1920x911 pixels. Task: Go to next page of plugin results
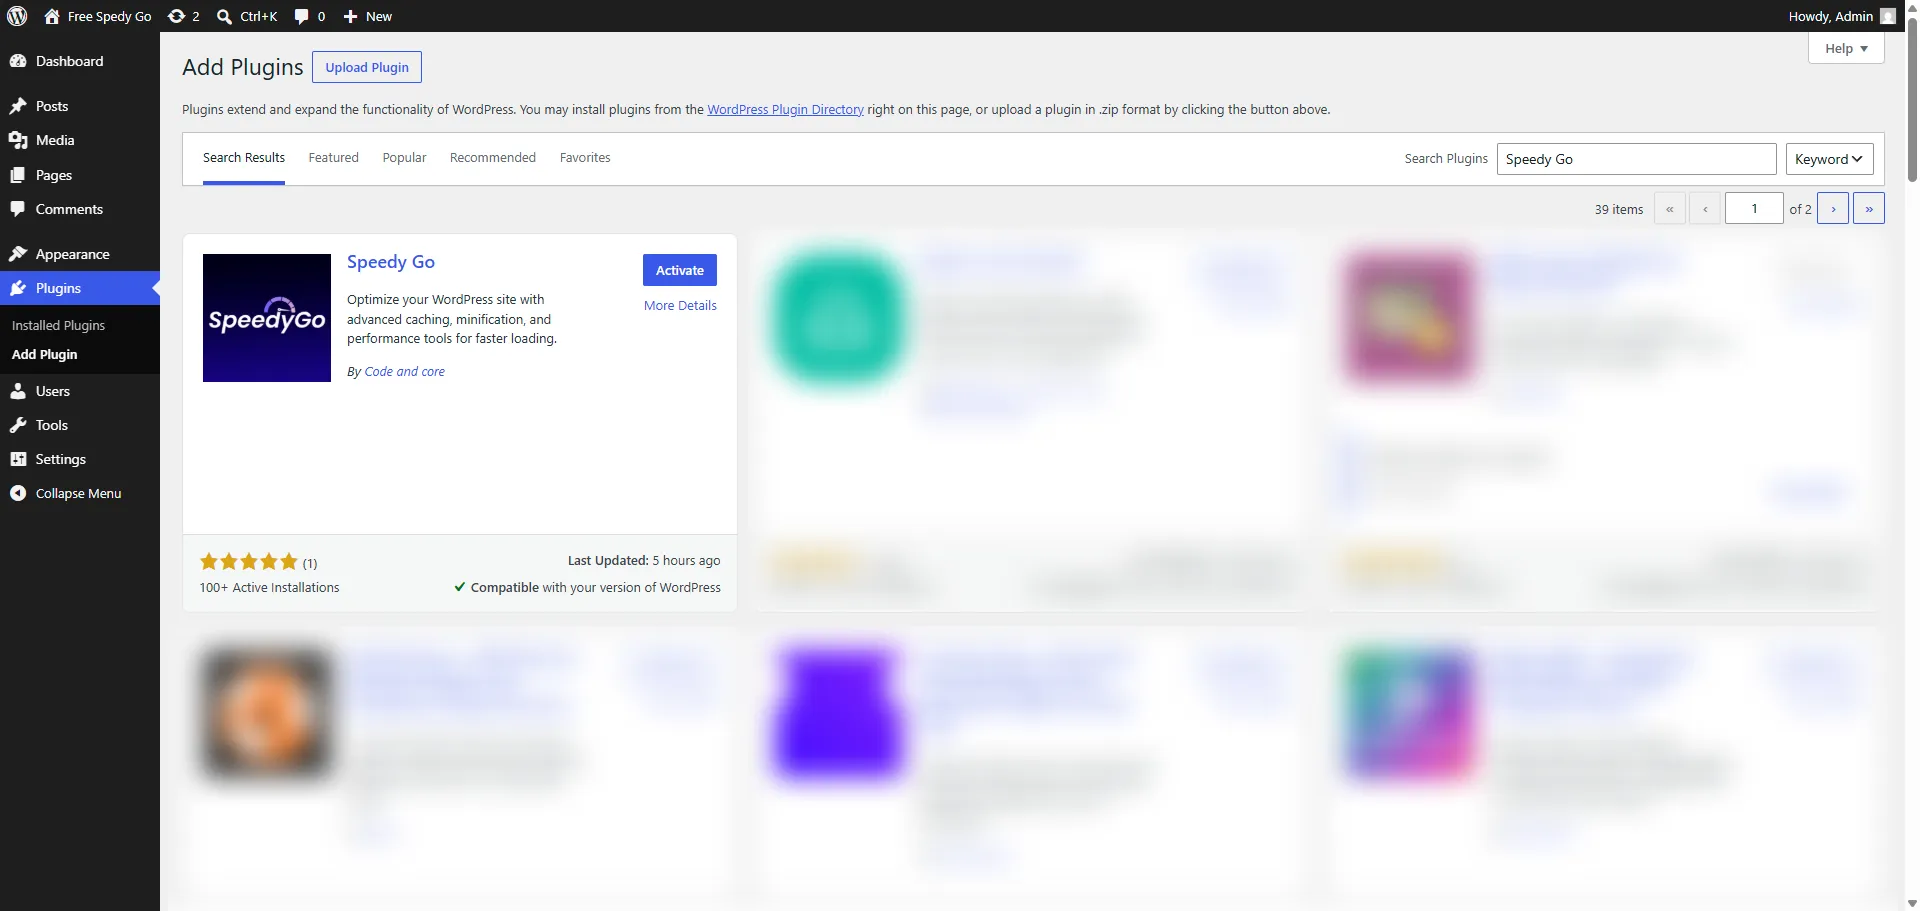[1833, 208]
